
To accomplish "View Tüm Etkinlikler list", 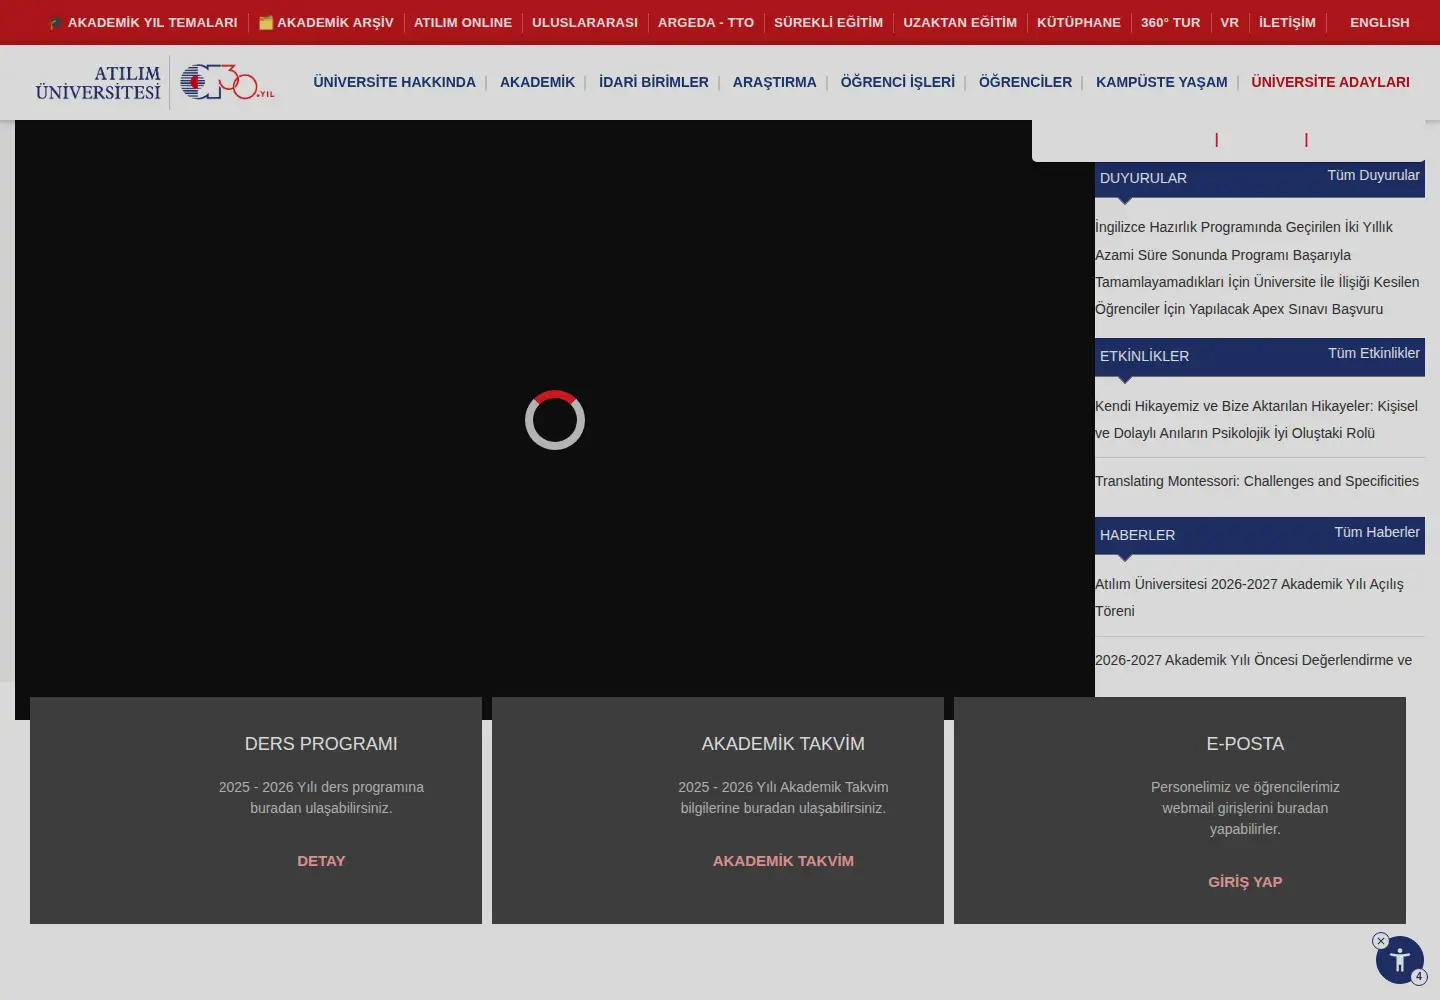I will [1374, 353].
